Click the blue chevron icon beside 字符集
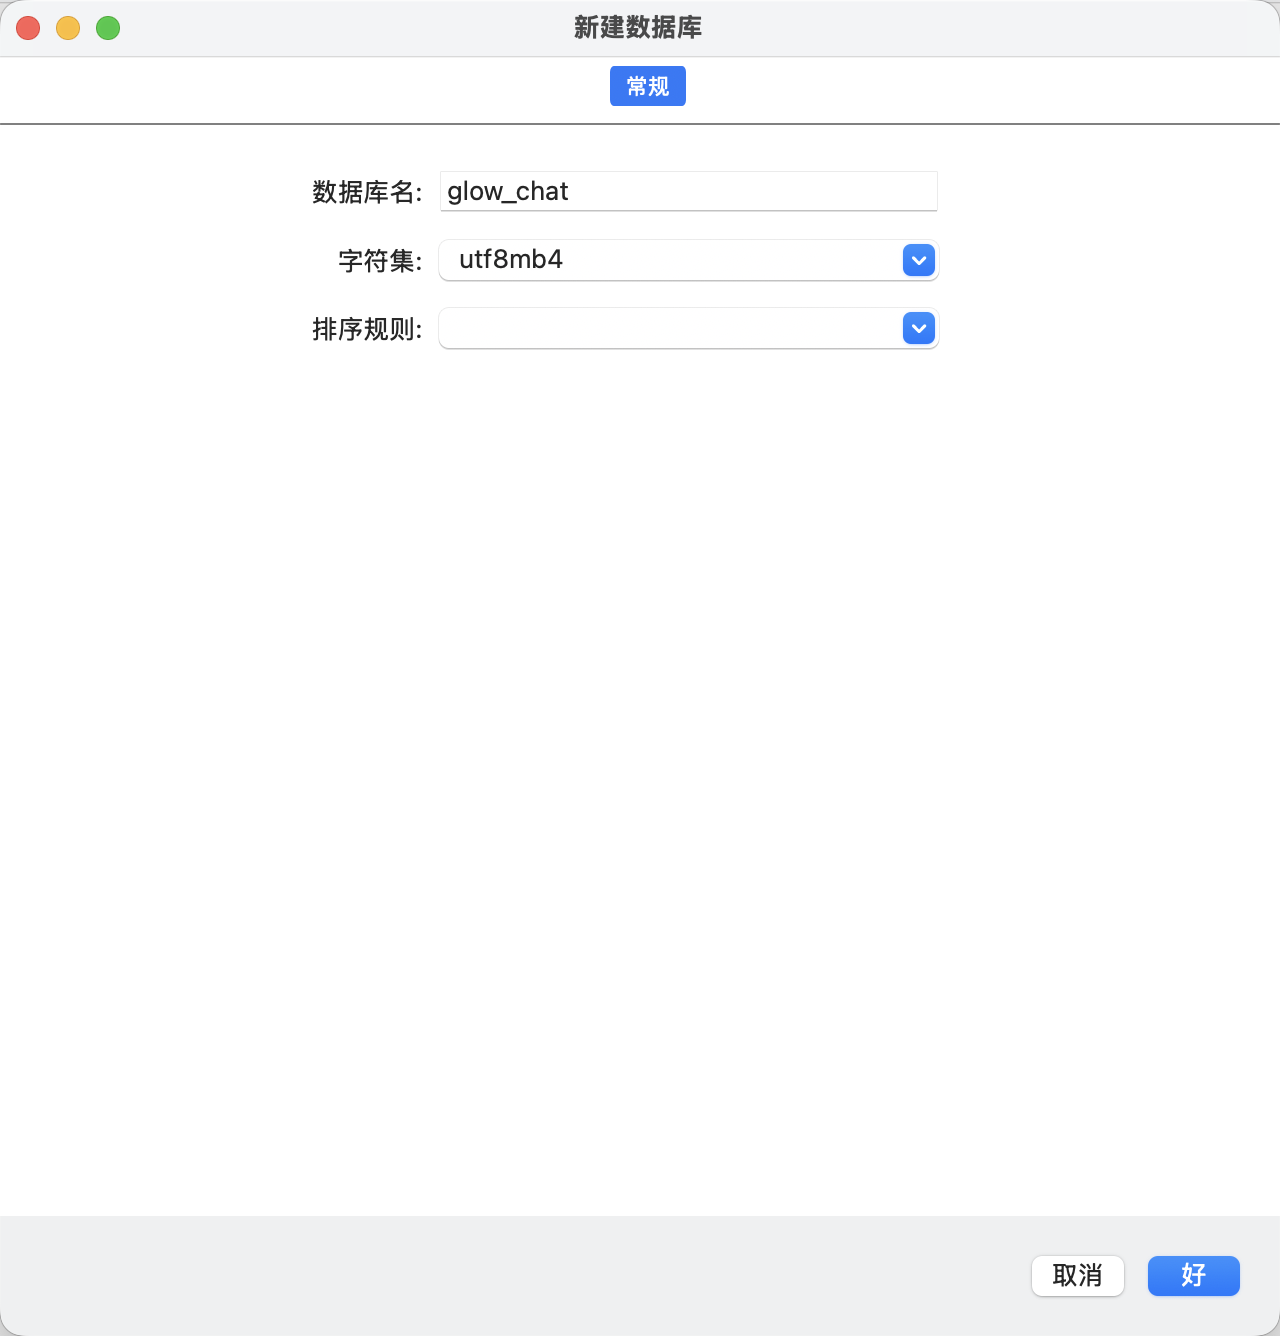Image resolution: width=1280 pixels, height=1336 pixels. pyautogui.click(x=918, y=260)
